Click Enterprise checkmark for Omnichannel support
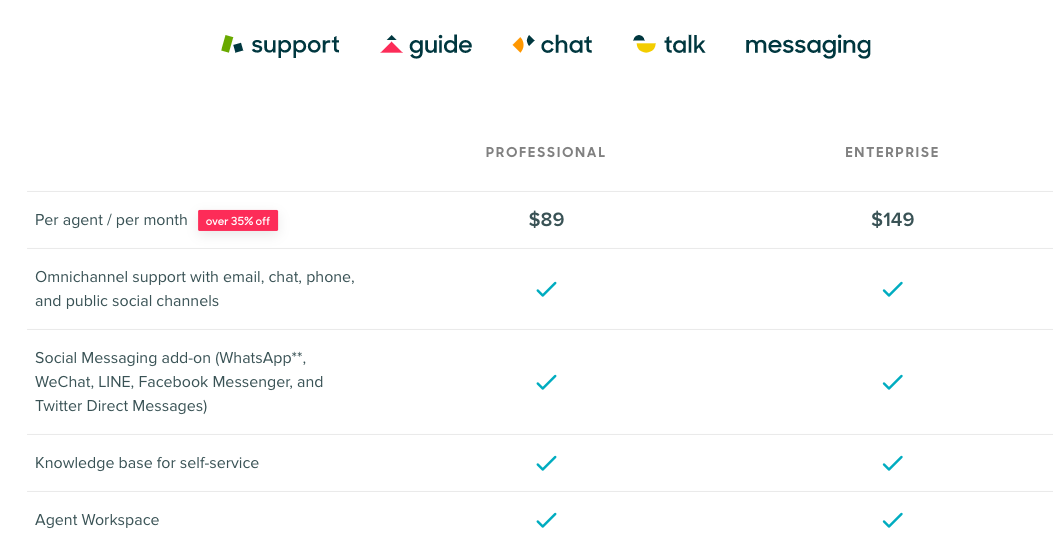Screen dimensions: 1053x546 click(892, 289)
